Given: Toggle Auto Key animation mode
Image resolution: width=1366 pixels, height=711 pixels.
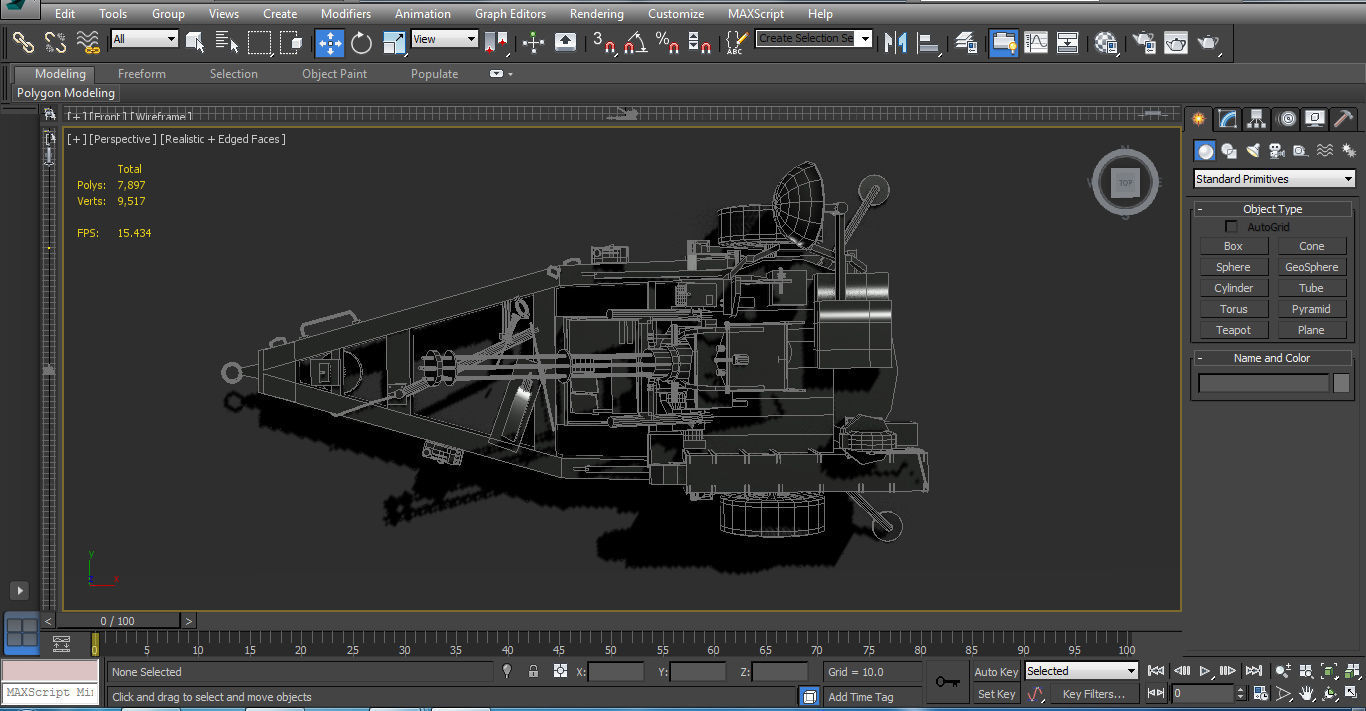Looking at the screenshot, I should coord(995,672).
